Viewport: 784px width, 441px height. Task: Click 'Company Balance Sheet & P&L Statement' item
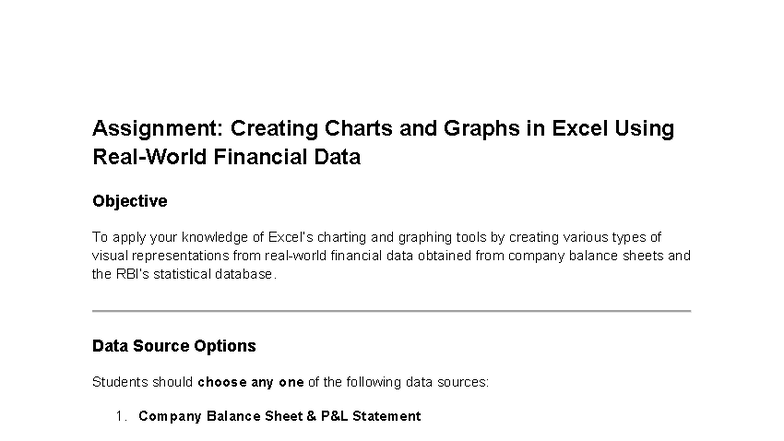[280, 416]
